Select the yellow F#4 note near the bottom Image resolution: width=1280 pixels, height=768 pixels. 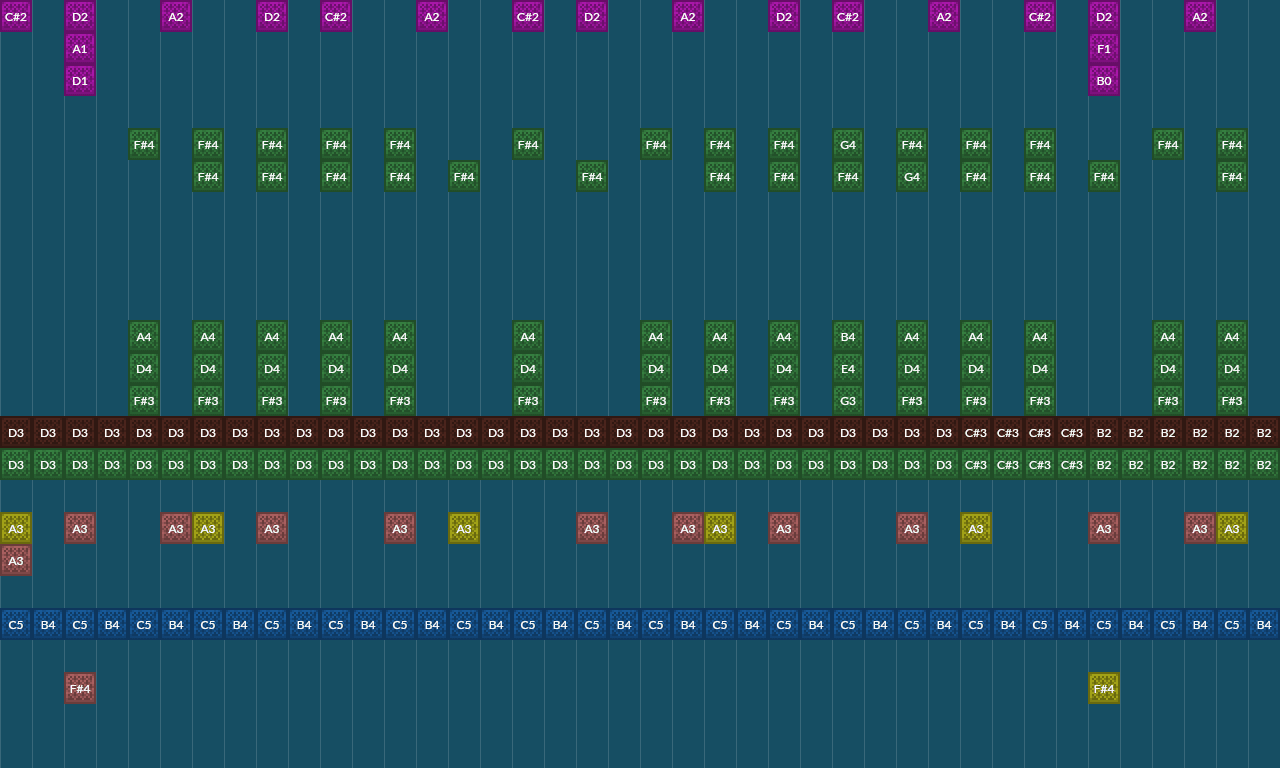click(1104, 689)
